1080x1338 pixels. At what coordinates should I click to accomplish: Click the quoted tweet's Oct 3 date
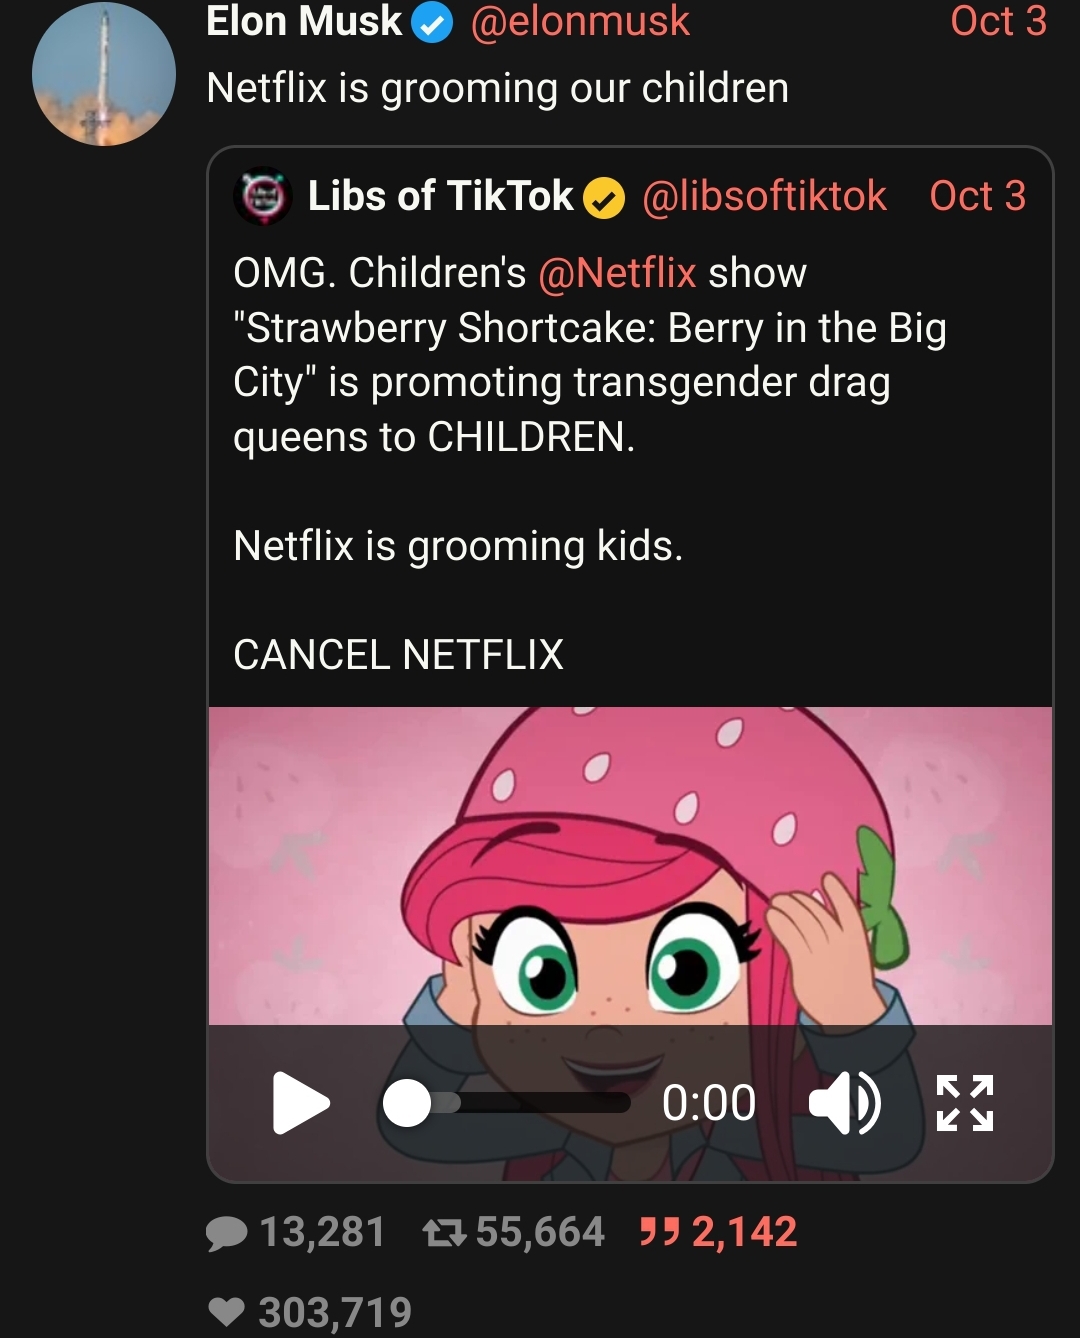point(977,196)
